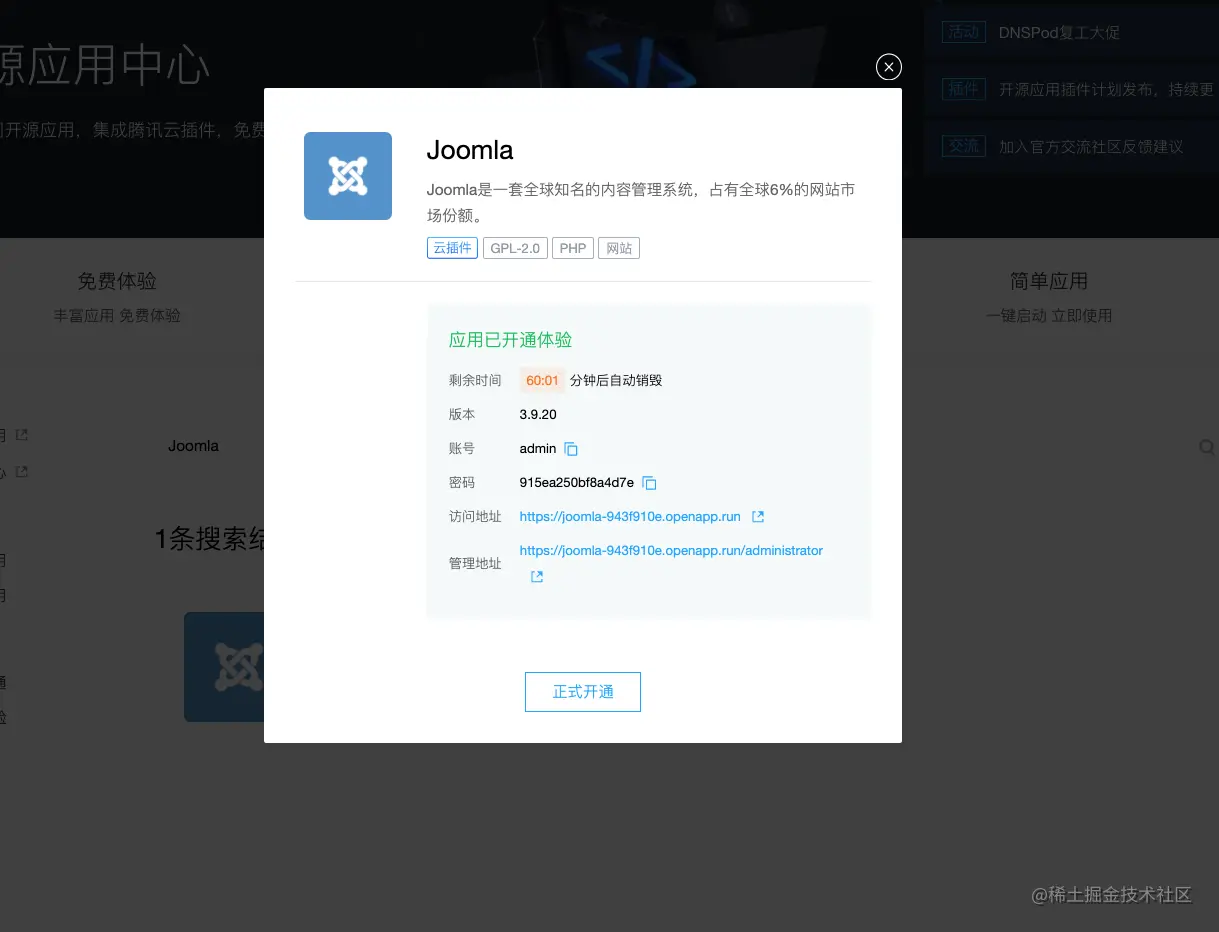Open the 管理地址 external link icon

point(536,576)
